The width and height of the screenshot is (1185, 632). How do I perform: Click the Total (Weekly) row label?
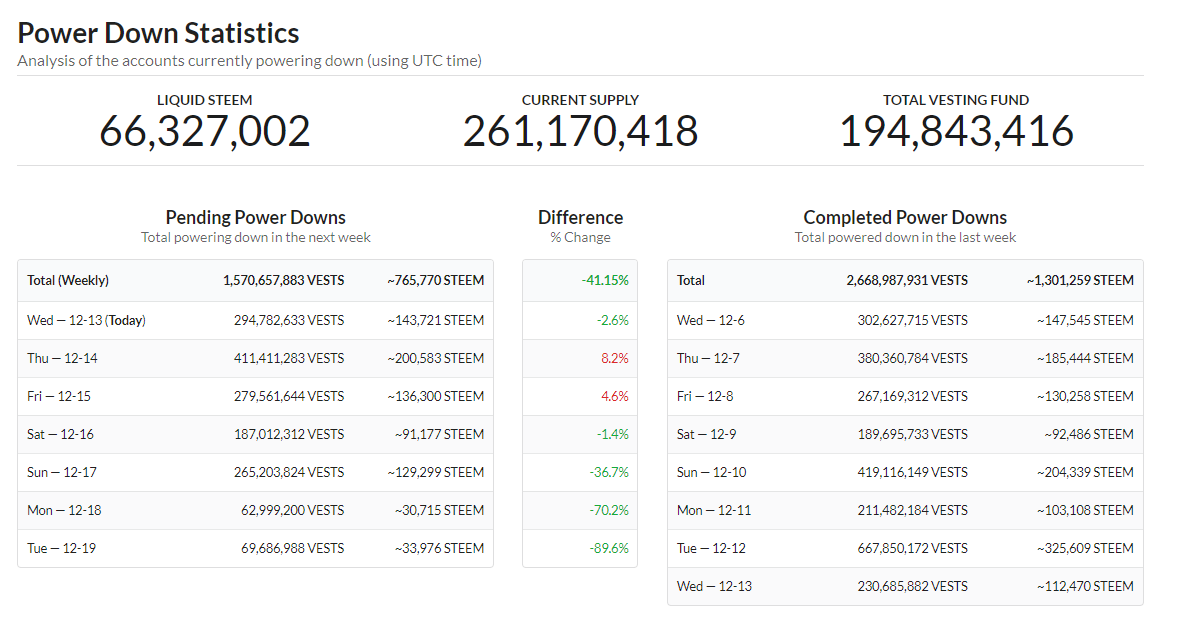68,280
